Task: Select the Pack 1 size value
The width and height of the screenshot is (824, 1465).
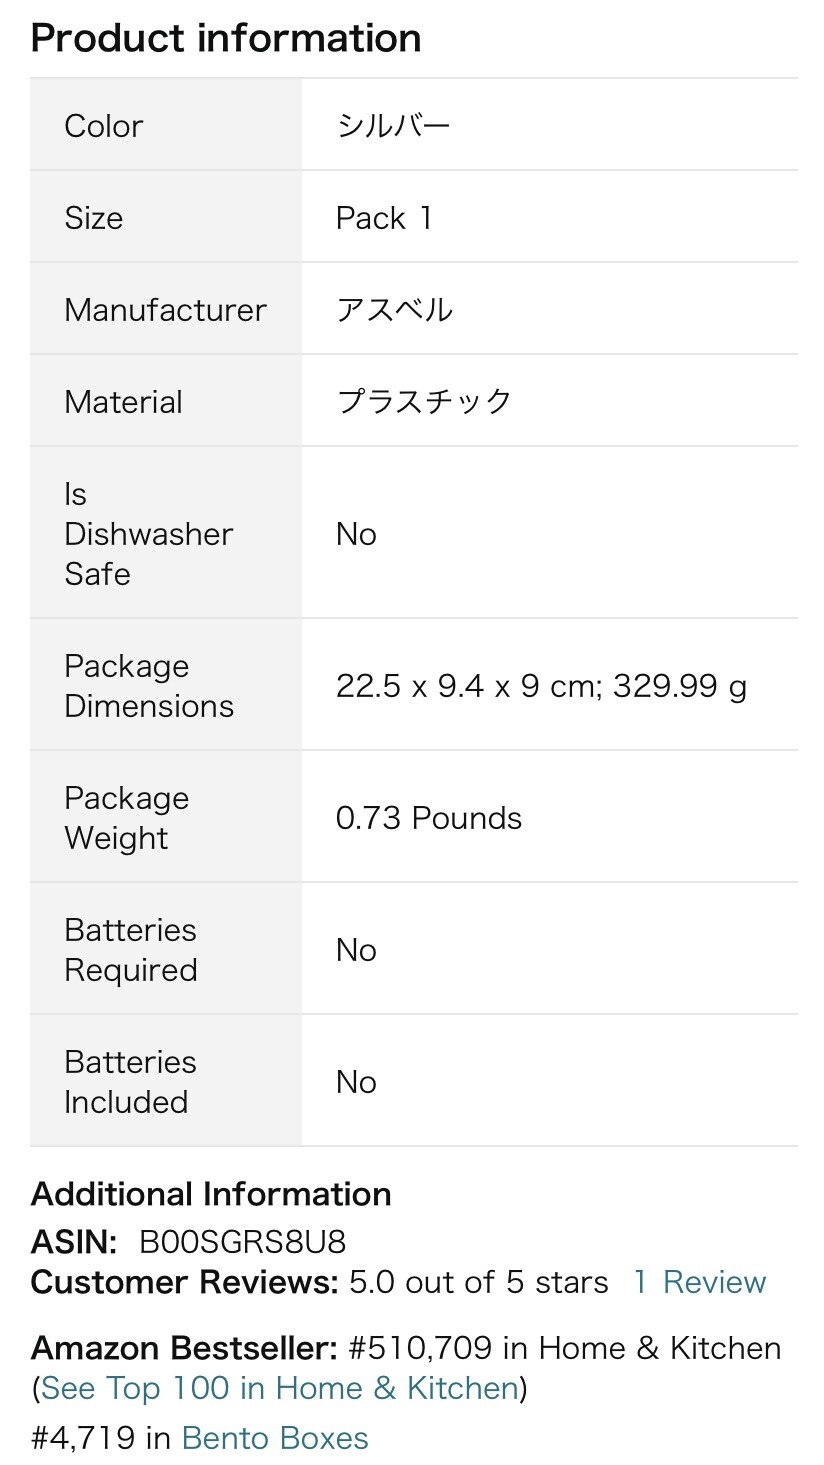Action: pyautogui.click(x=384, y=218)
